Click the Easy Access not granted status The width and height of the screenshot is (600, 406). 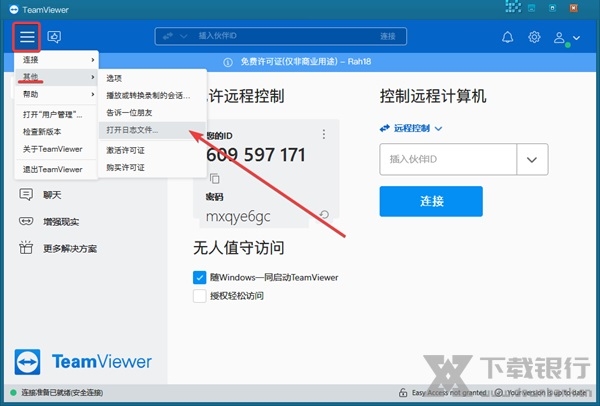click(442, 393)
